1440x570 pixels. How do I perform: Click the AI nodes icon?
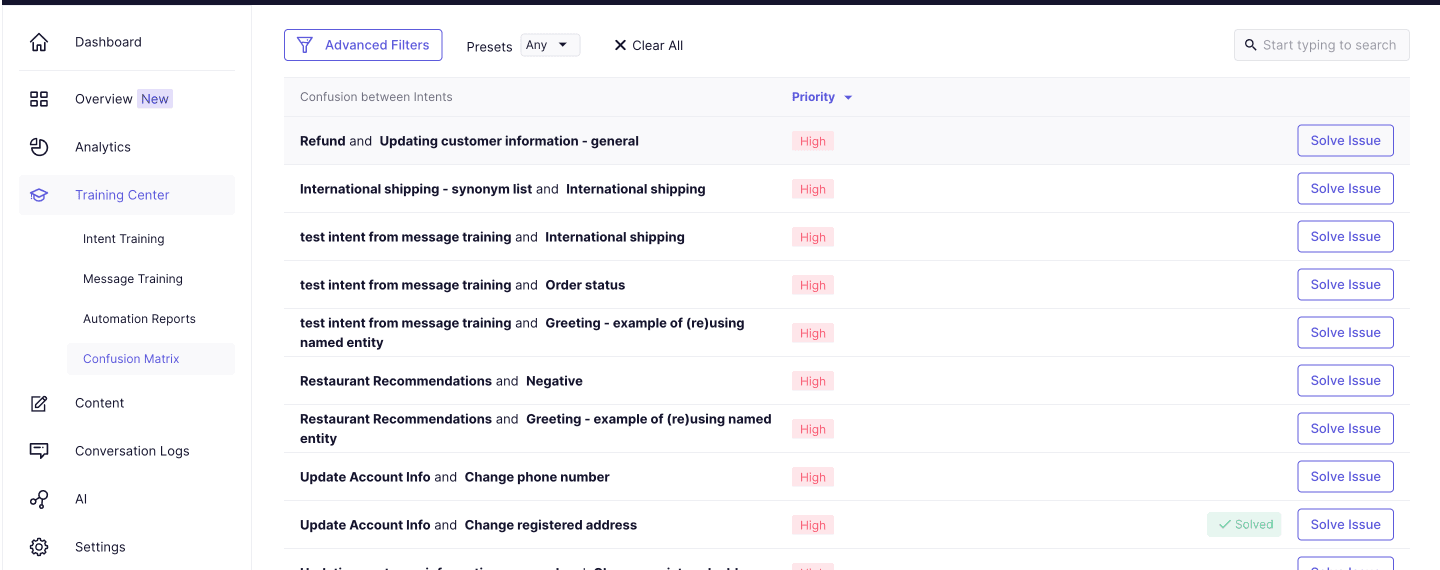coord(39,499)
